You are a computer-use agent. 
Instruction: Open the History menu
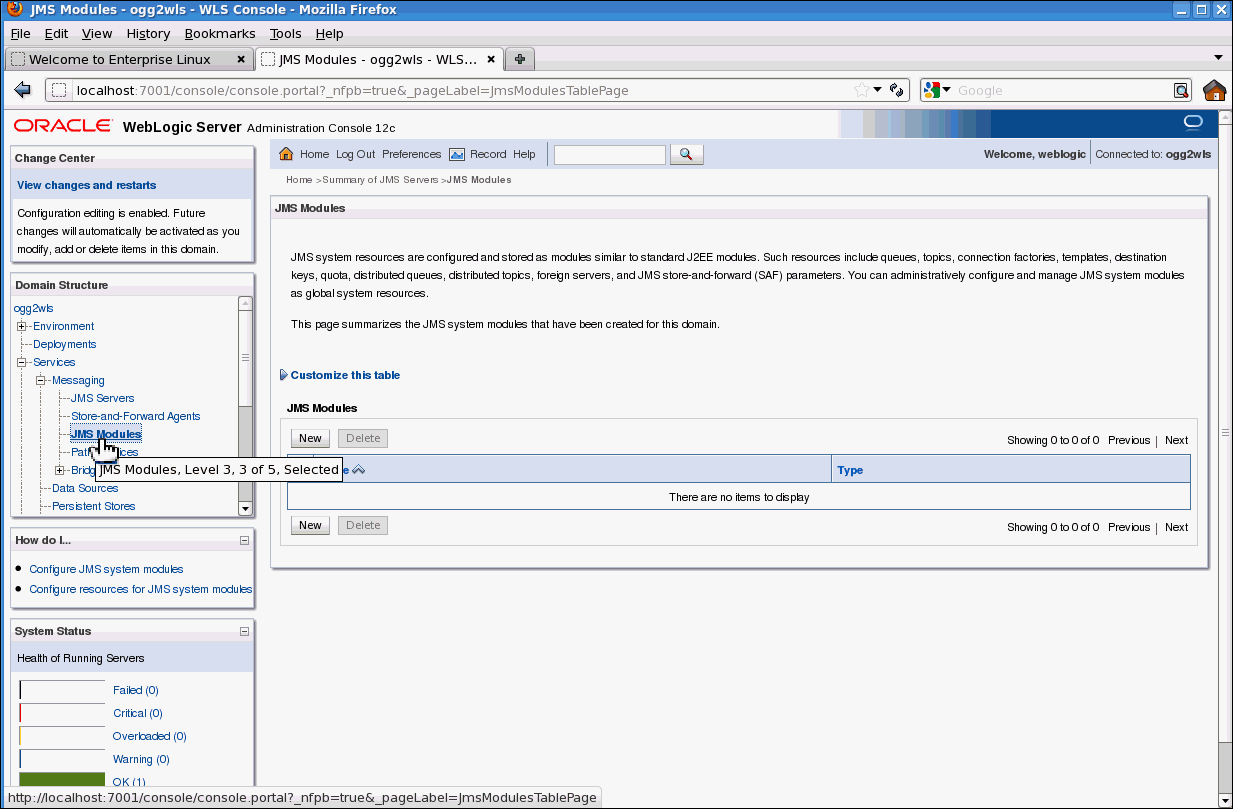click(x=148, y=33)
